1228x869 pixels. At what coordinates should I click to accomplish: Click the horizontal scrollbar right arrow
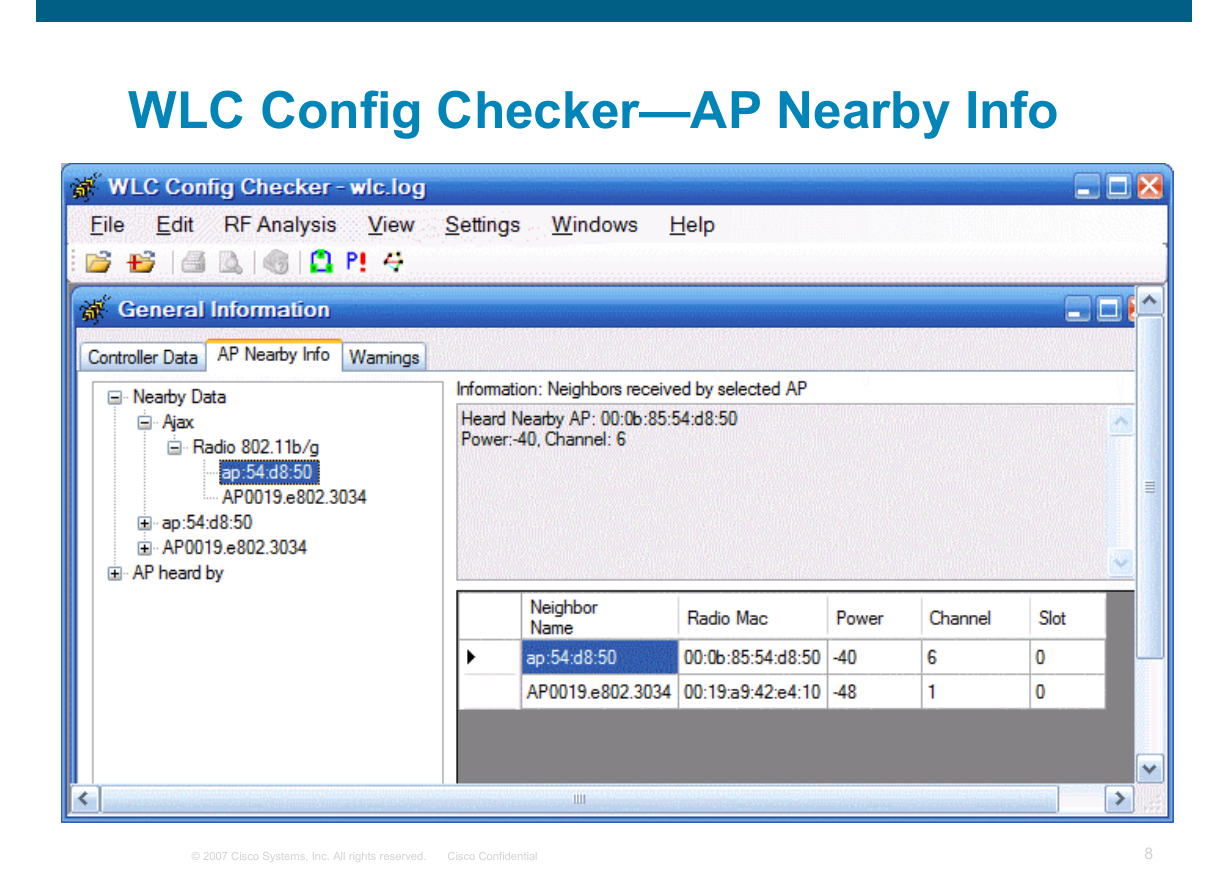click(x=1119, y=798)
